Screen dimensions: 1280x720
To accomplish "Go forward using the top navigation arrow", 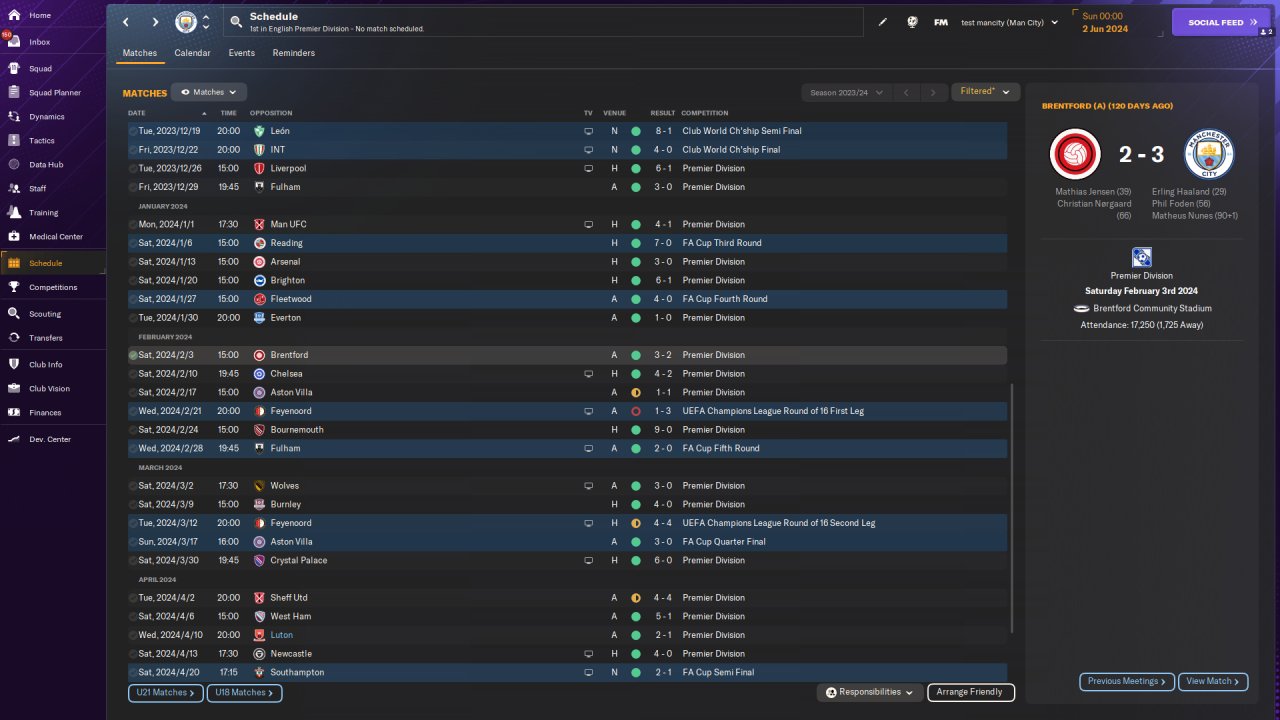I will coord(155,22).
